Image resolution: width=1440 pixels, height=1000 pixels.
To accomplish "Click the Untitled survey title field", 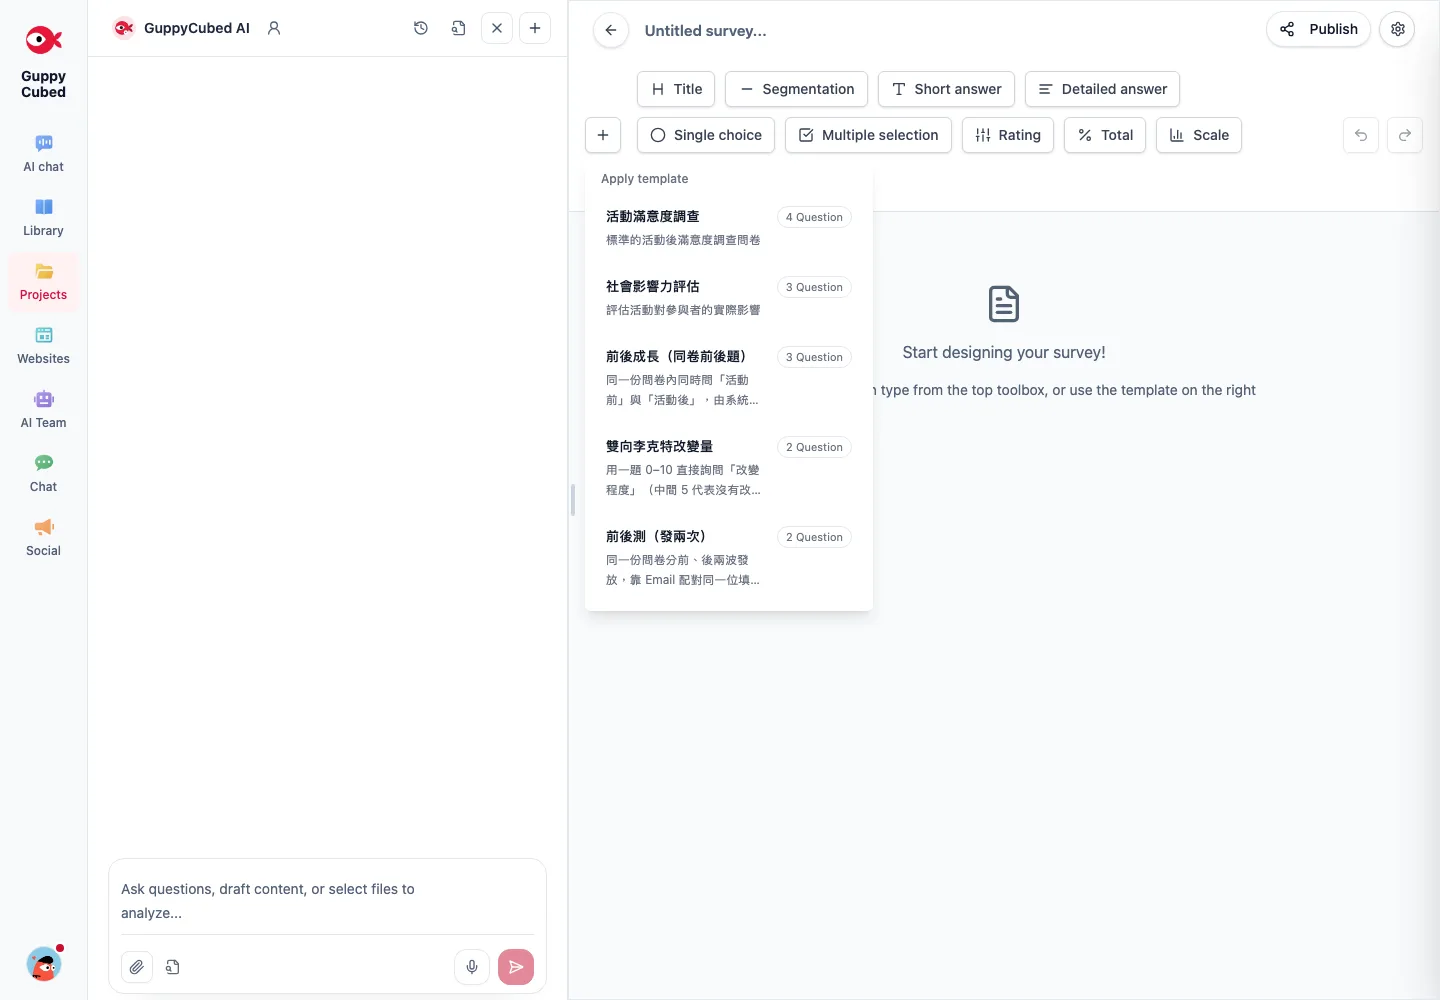I will [706, 31].
